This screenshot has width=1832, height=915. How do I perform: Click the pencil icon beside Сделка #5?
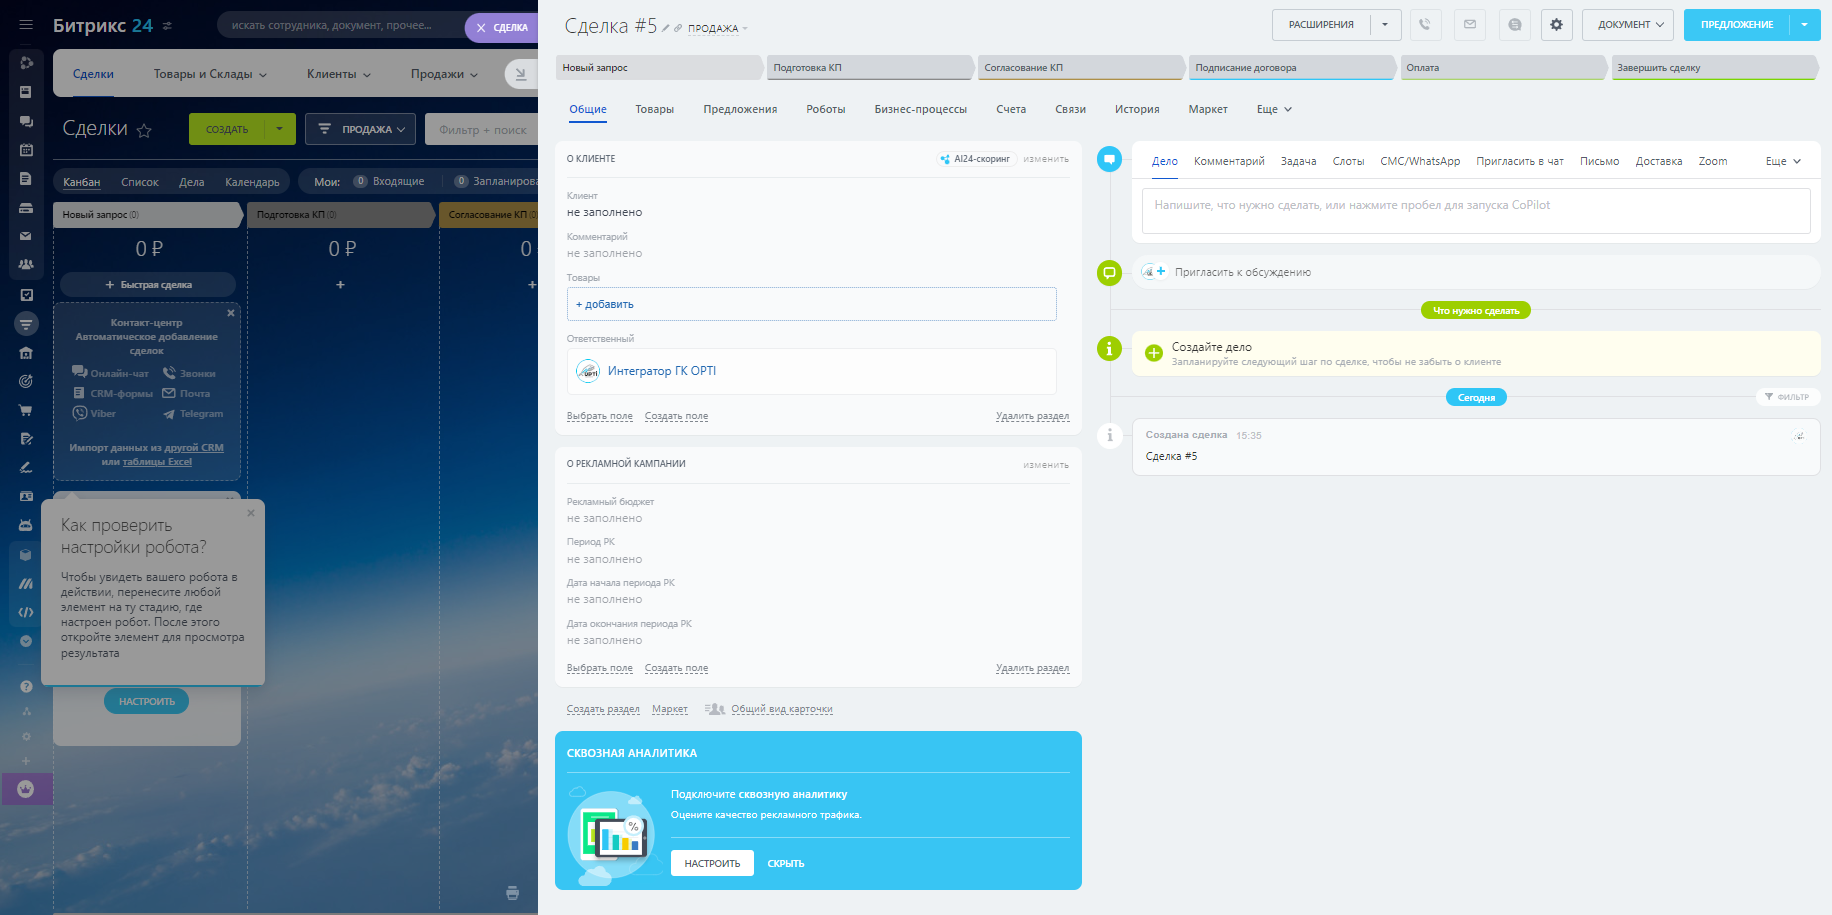(666, 28)
